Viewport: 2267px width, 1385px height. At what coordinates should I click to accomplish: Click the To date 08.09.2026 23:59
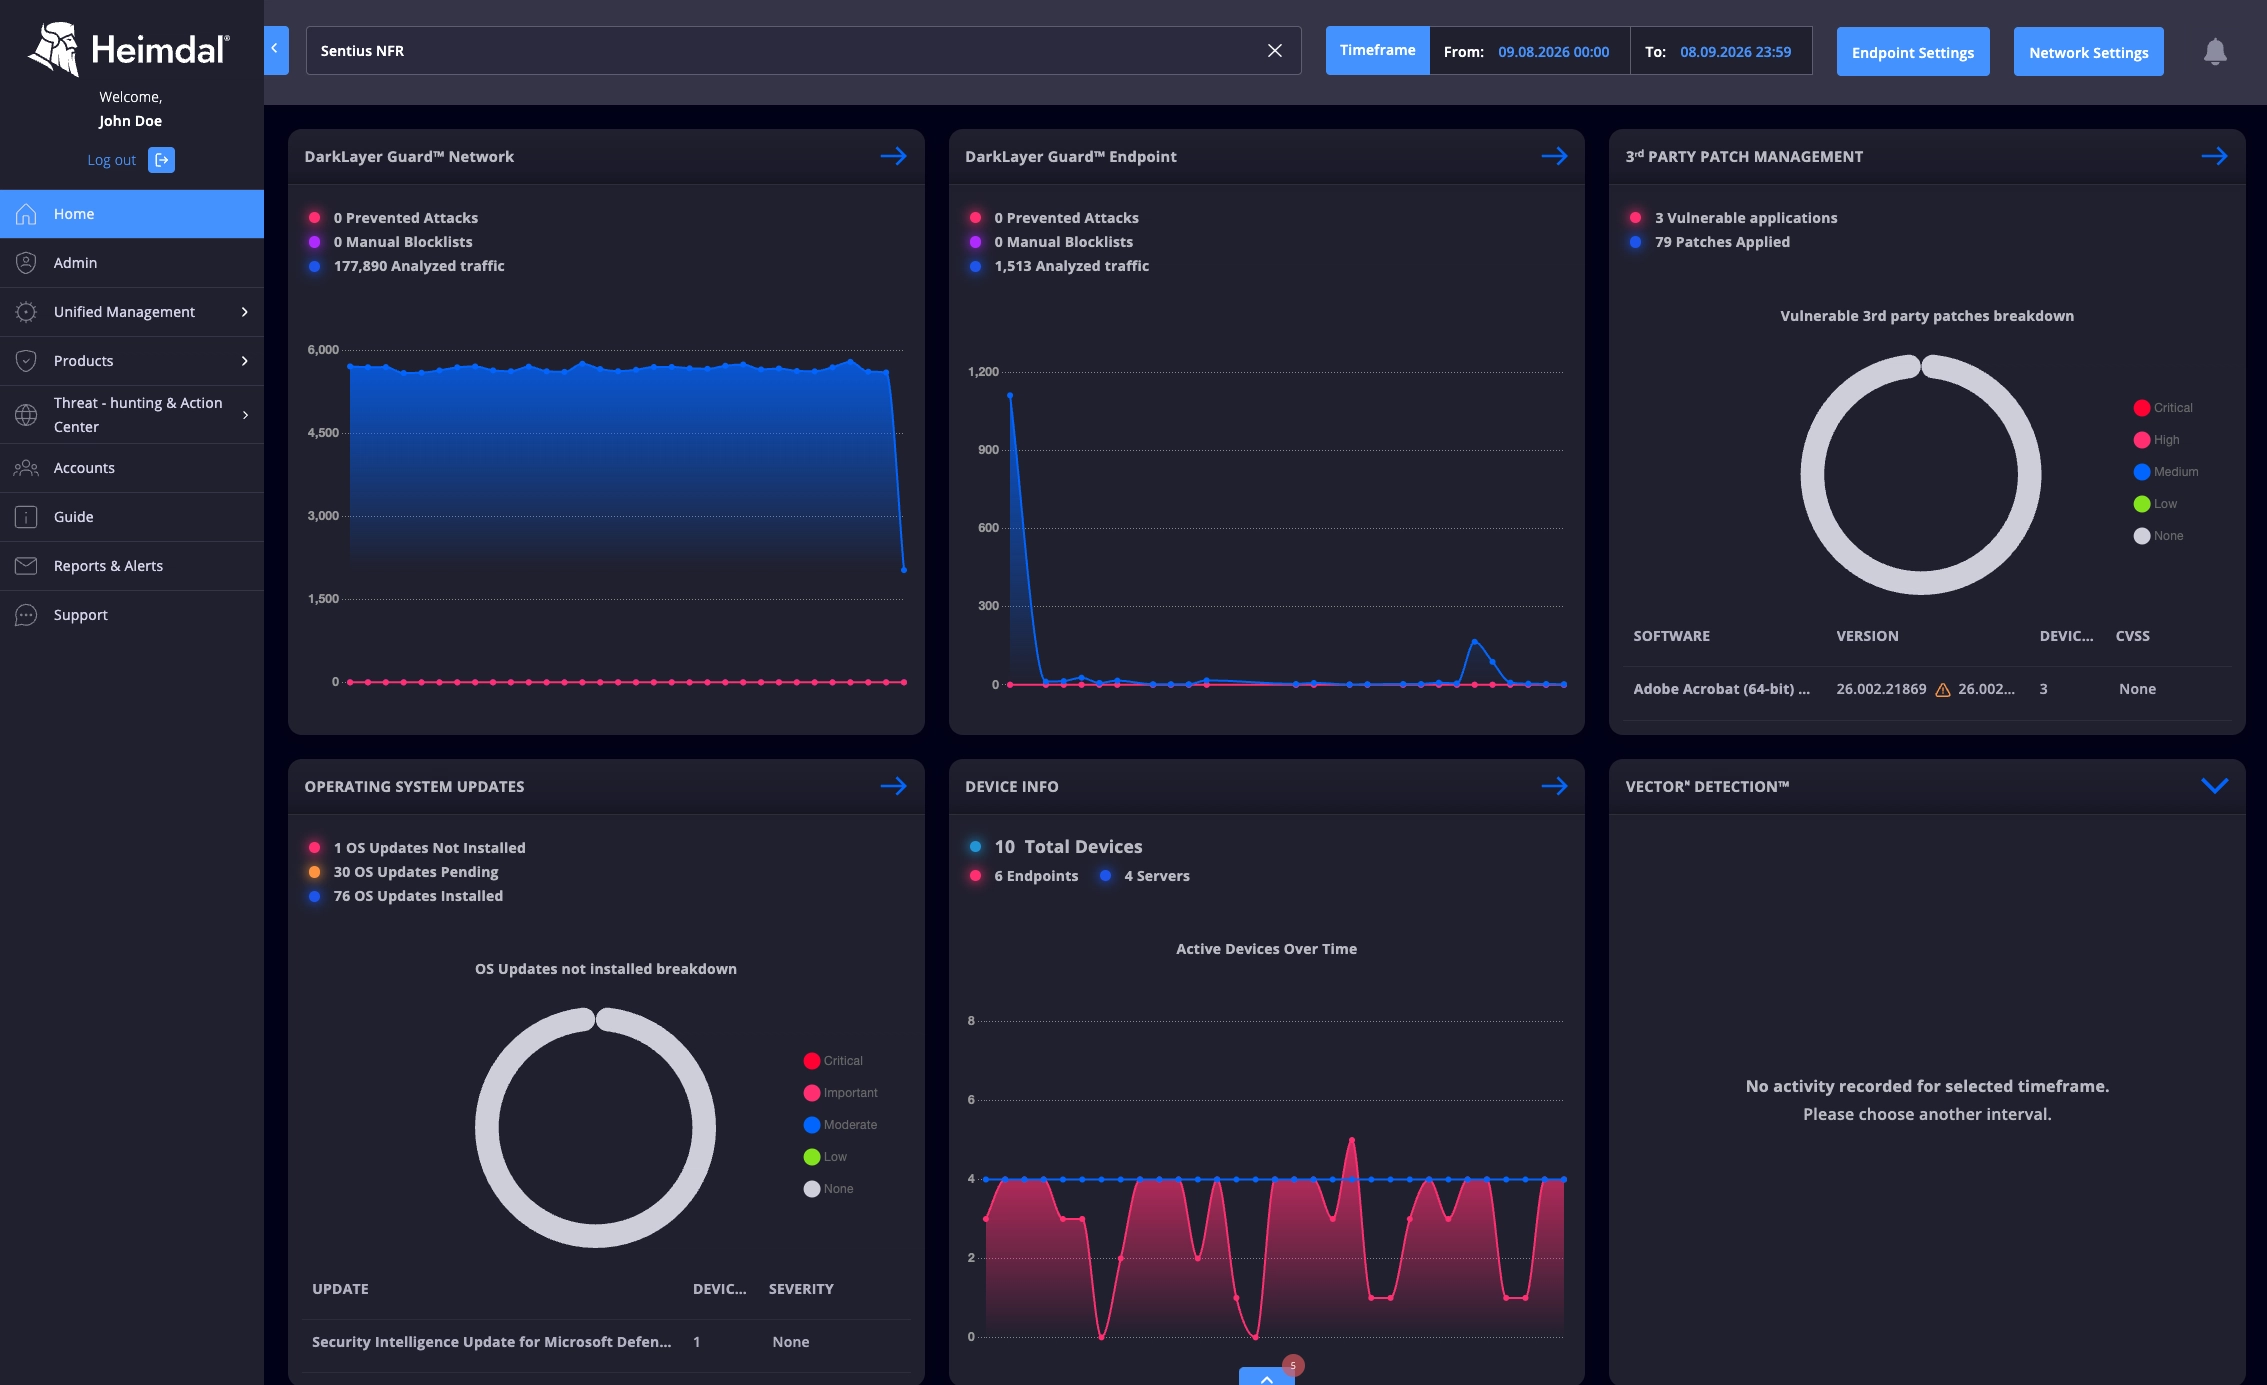click(1735, 52)
